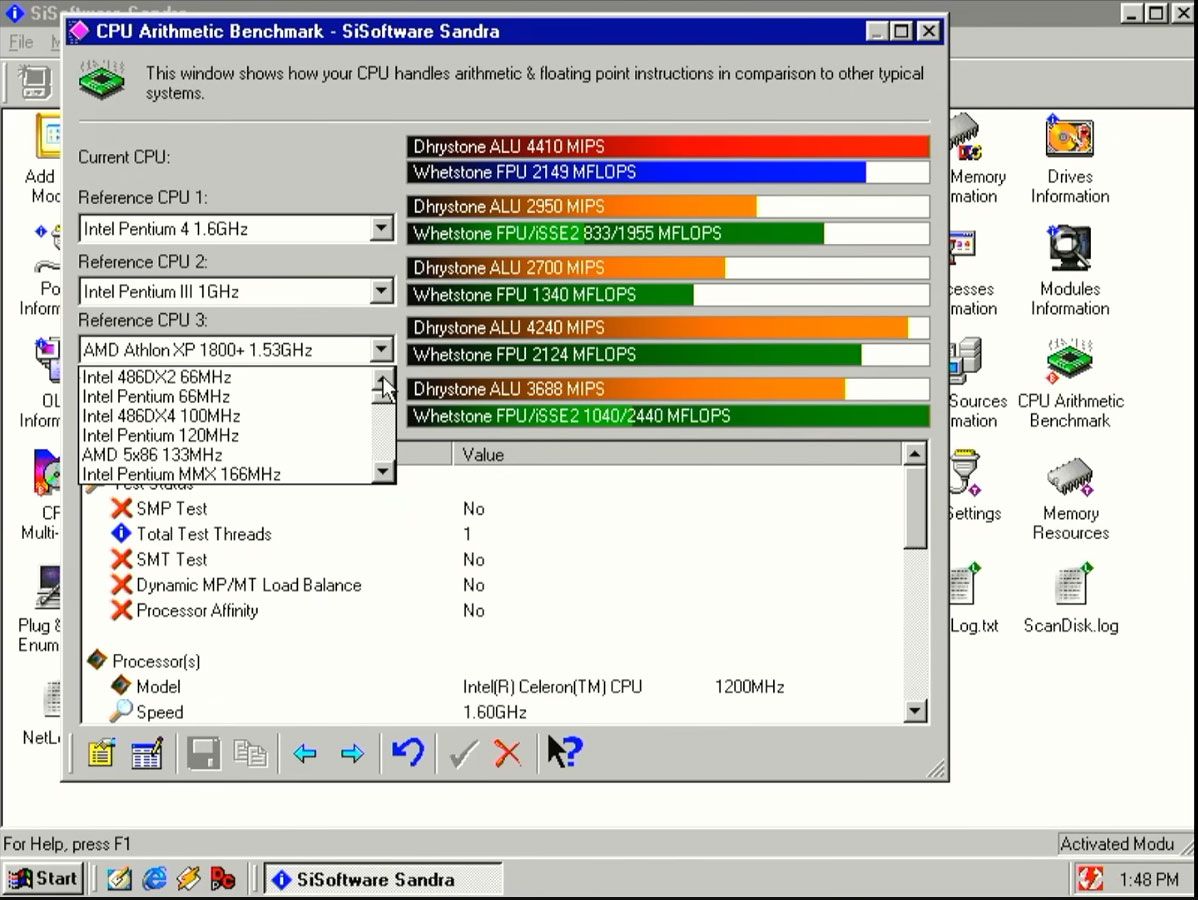Viewport: 1198px width, 900px height.
Task: Click the Activated Modu status bar entry
Action: coord(1117,843)
